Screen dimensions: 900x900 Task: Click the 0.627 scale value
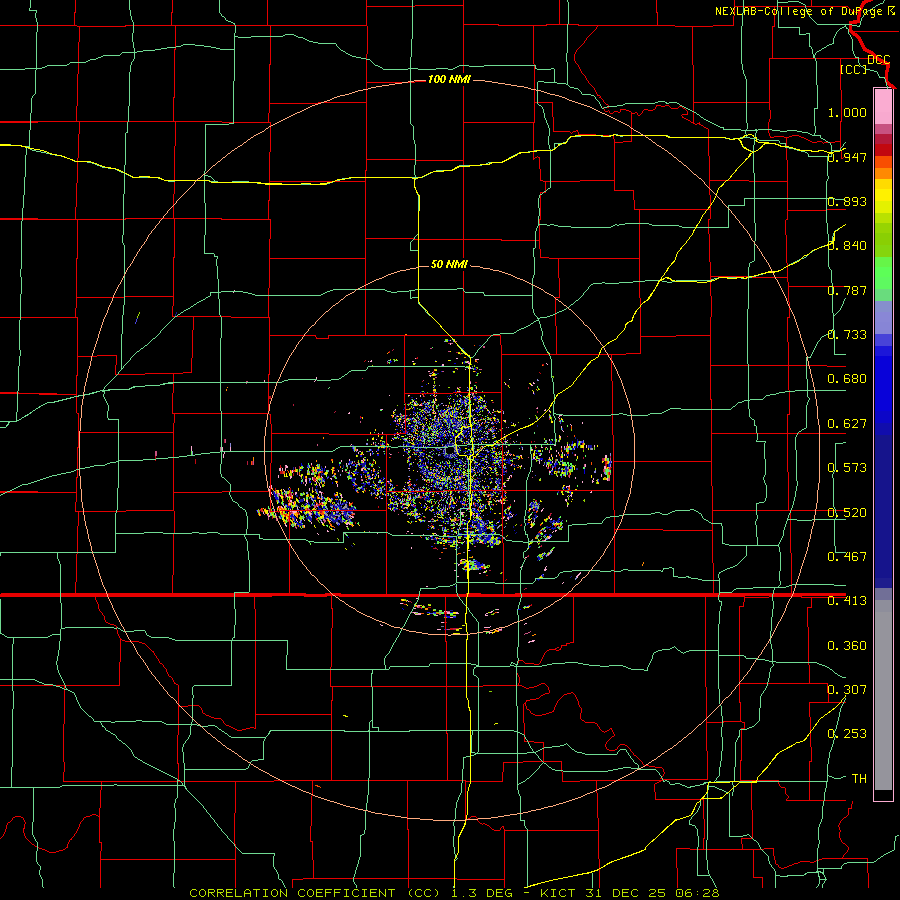point(847,424)
